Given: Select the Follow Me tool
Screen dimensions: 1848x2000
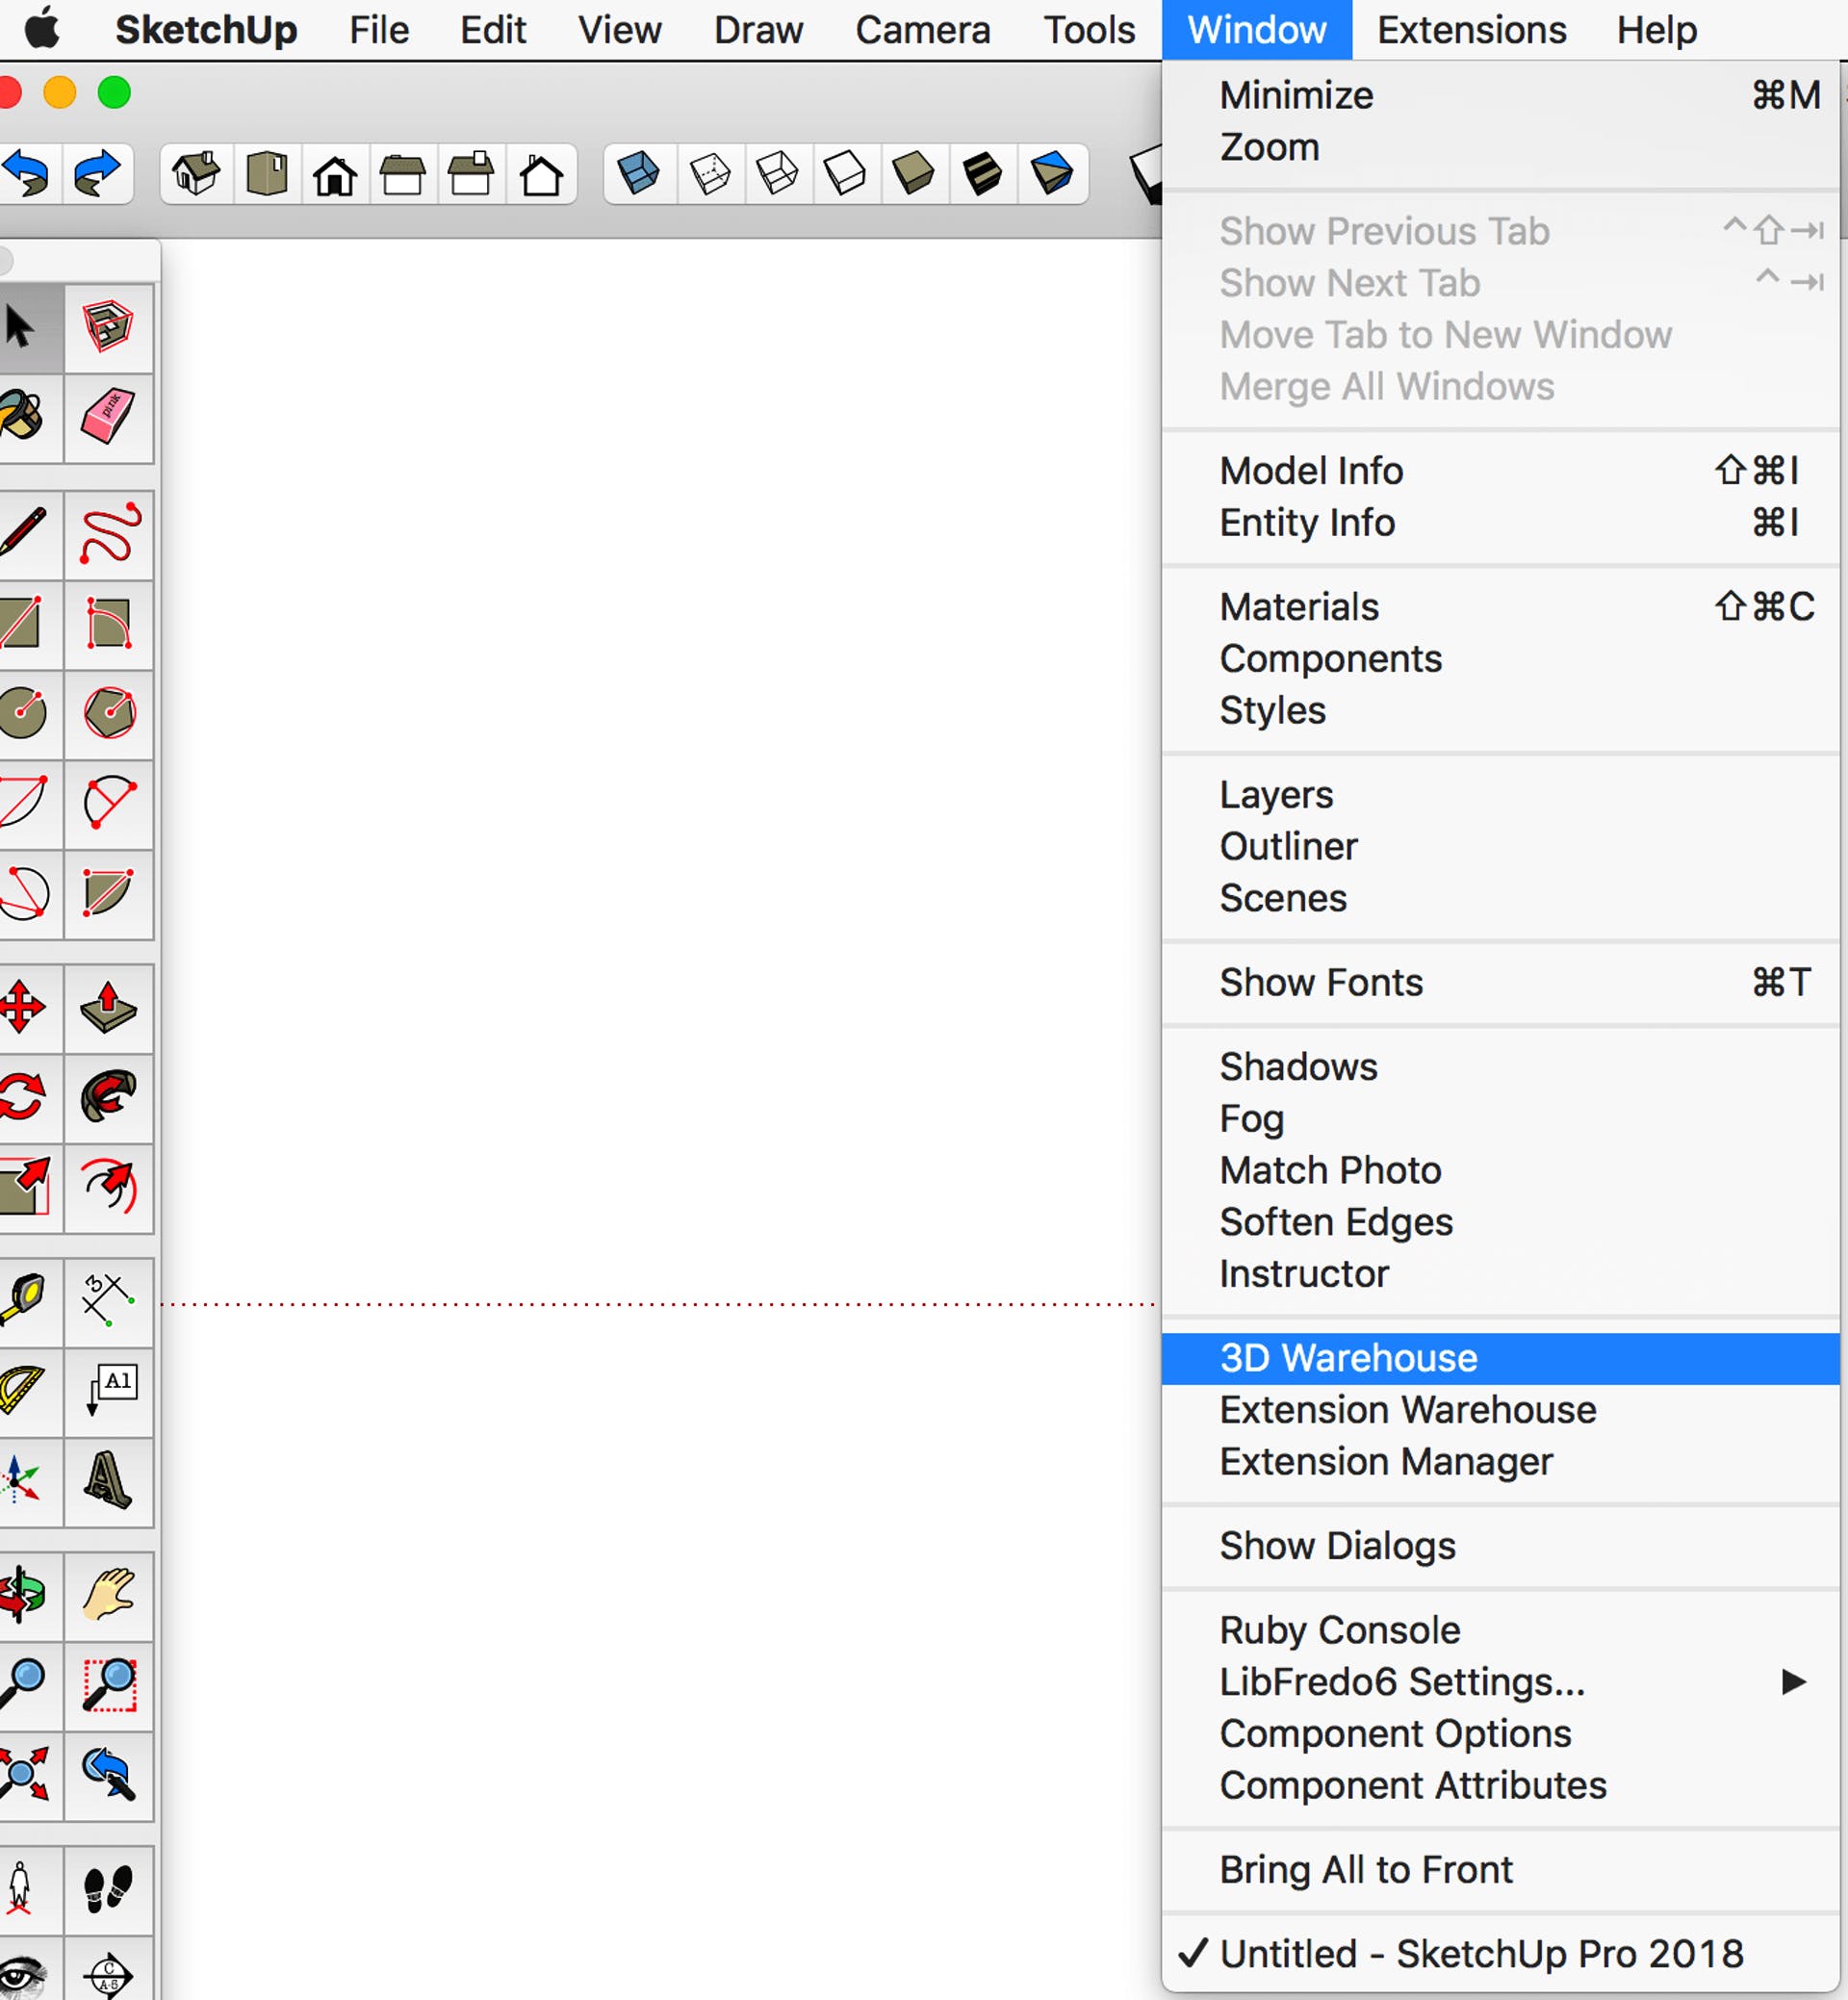Looking at the screenshot, I should click(108, 1097).
